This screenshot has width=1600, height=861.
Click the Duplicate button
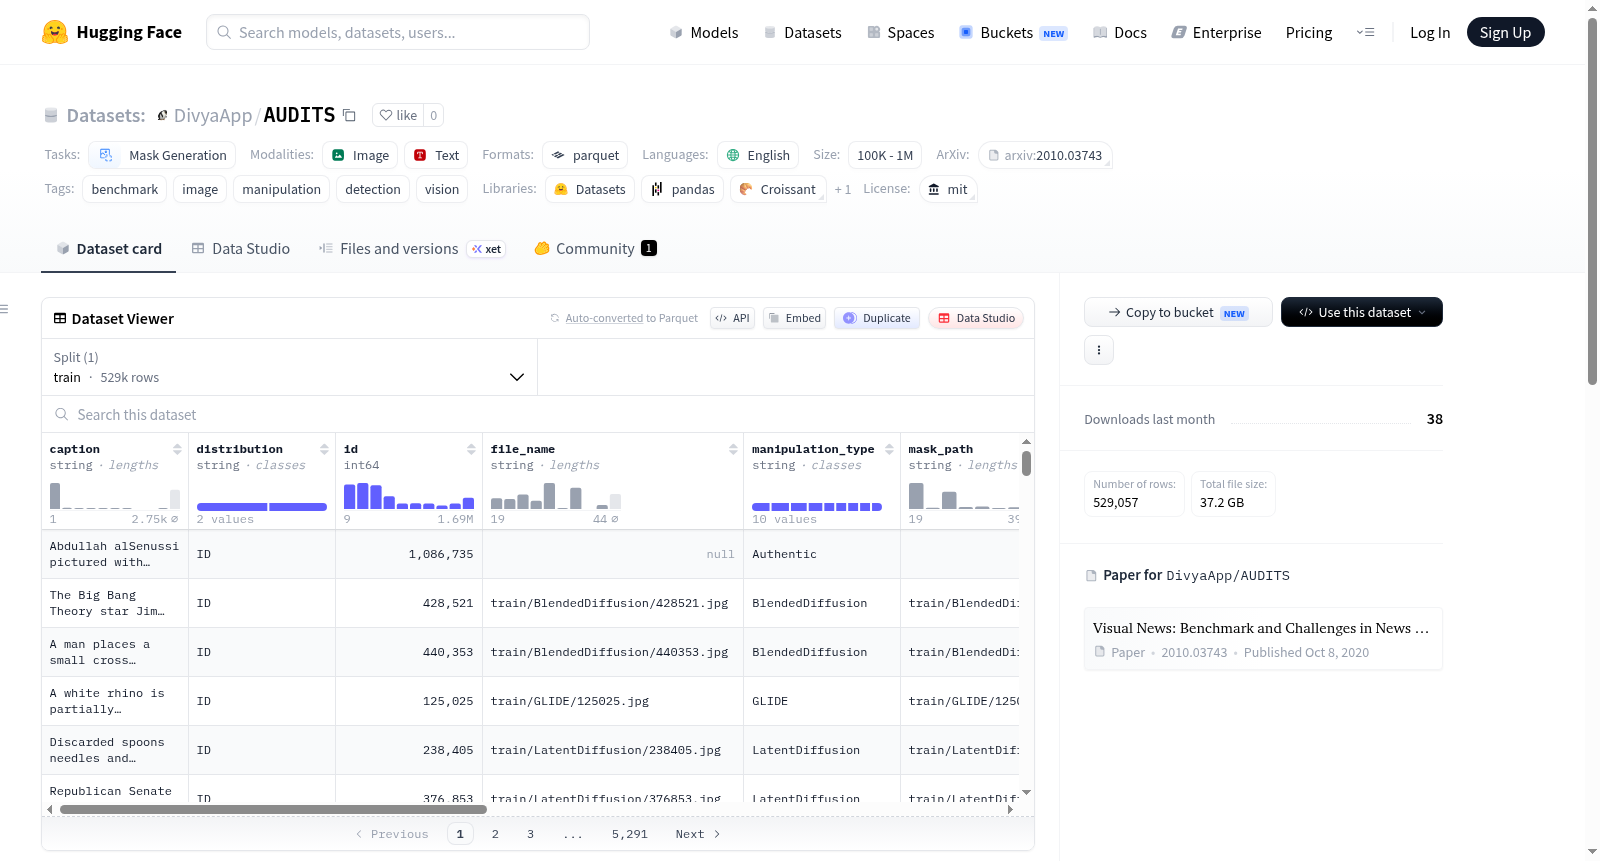(877, 318)
